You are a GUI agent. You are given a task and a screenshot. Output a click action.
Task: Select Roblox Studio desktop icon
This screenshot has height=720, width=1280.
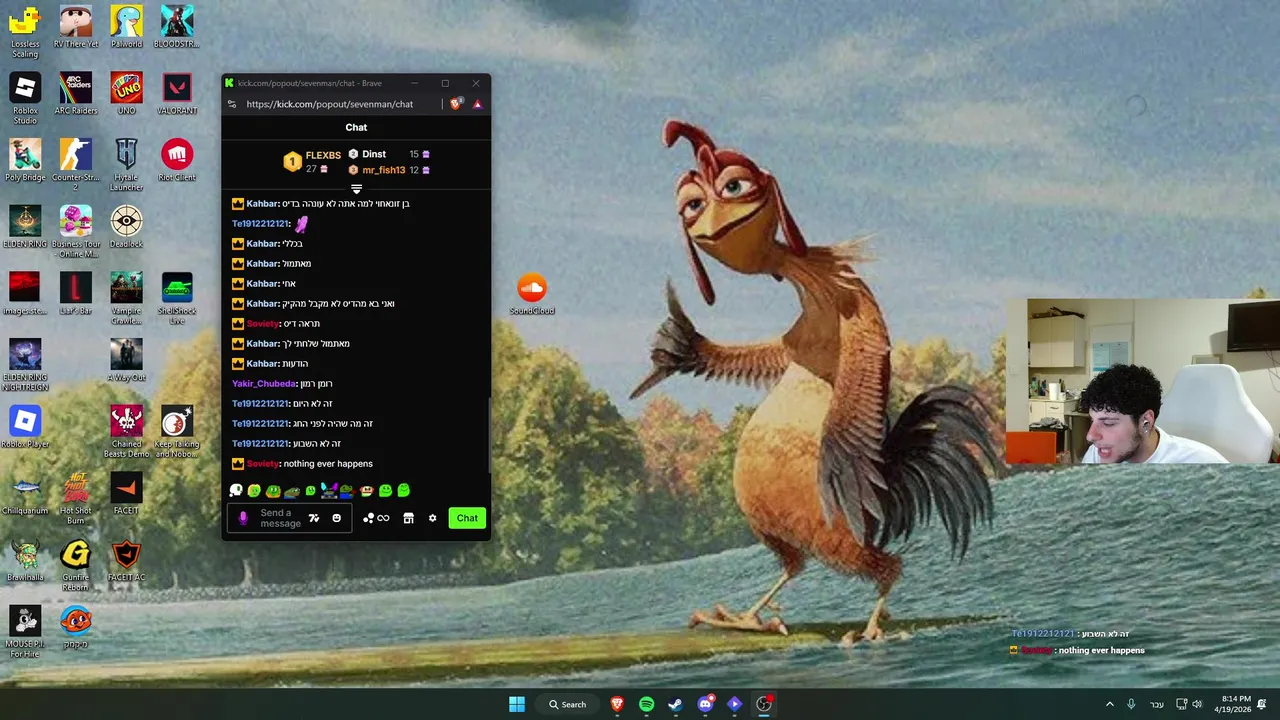click(25, 98)
